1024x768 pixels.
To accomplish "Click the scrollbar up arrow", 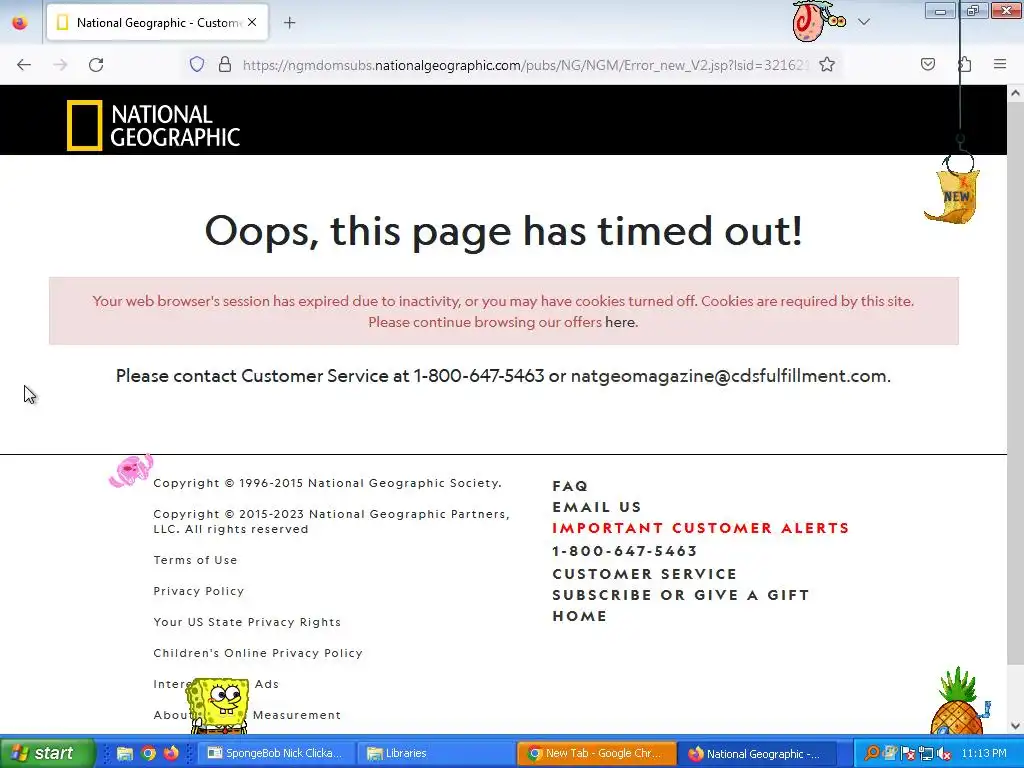I will pos(1015,93).
